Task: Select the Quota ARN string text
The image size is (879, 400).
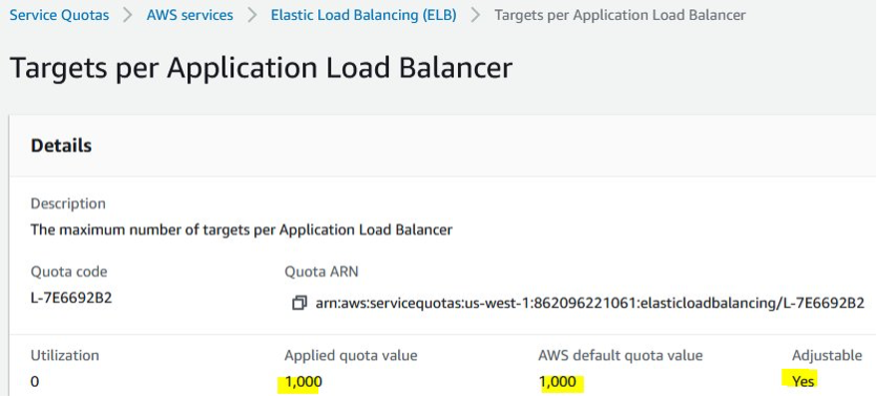Action: [590, 304]
